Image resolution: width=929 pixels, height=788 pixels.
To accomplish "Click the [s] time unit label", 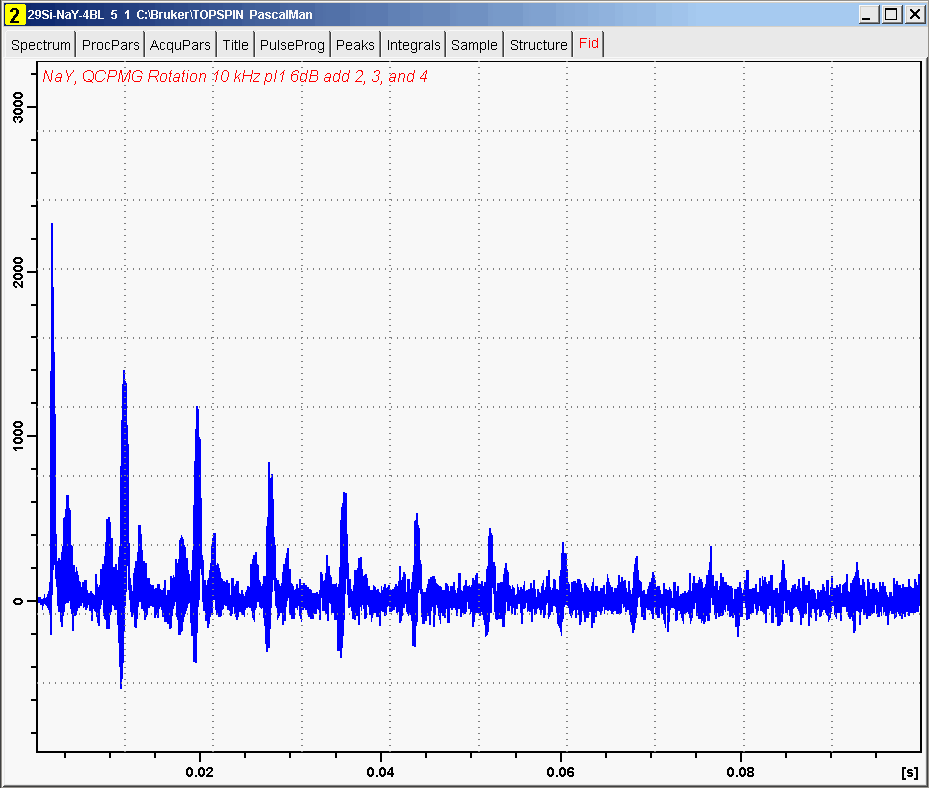I will (909, 772).
